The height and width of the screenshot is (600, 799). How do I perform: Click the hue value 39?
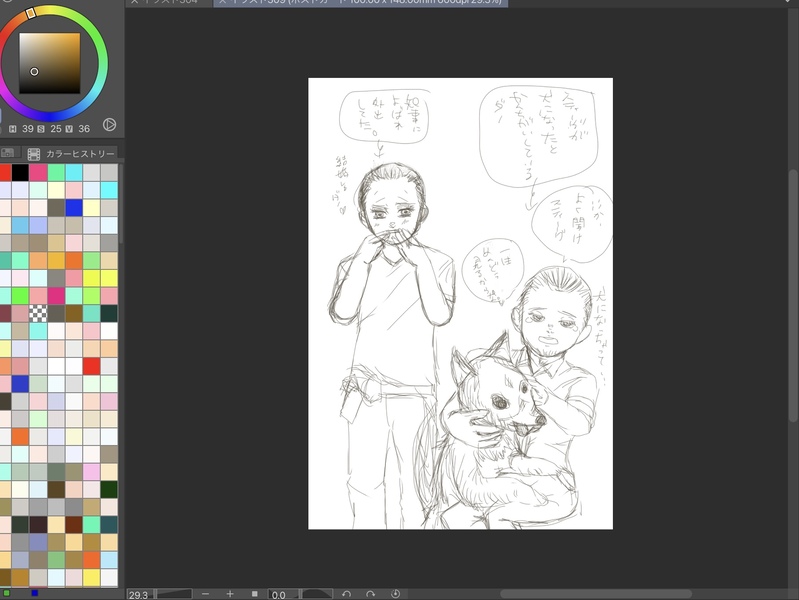pyautogui.click(x=28, y=129)
